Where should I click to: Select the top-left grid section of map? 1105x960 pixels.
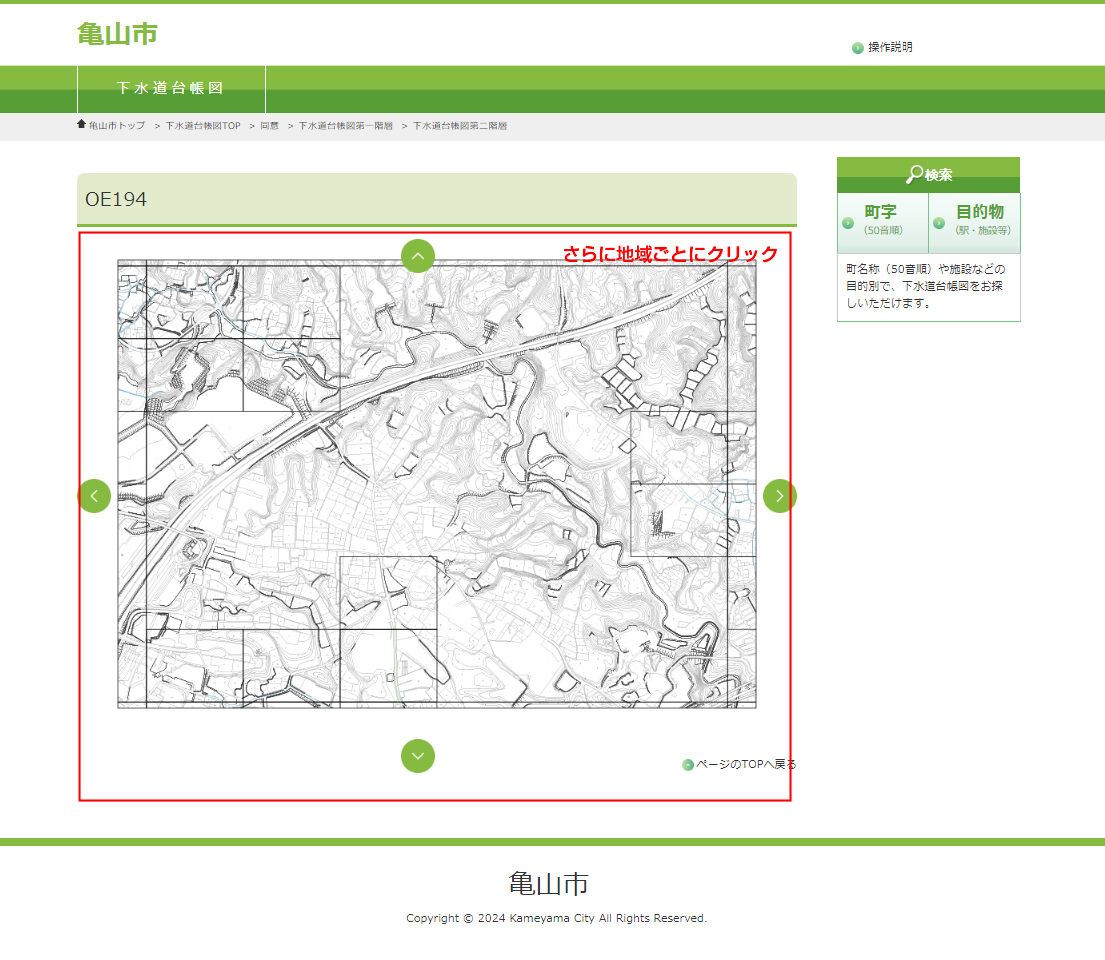click(x=180, y=300)
